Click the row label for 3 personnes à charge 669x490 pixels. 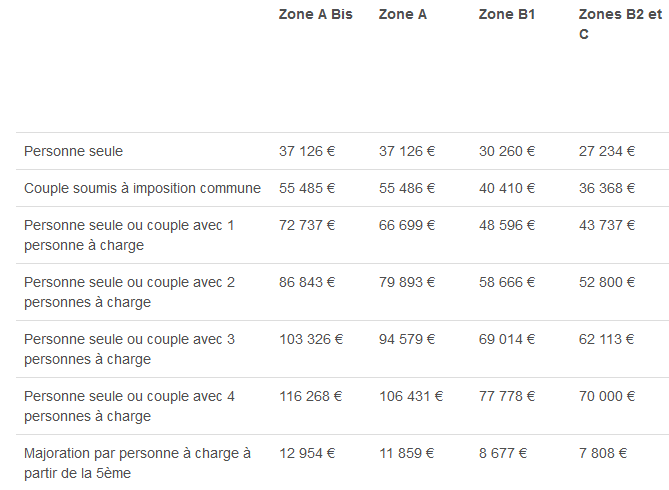pos(129,349)
